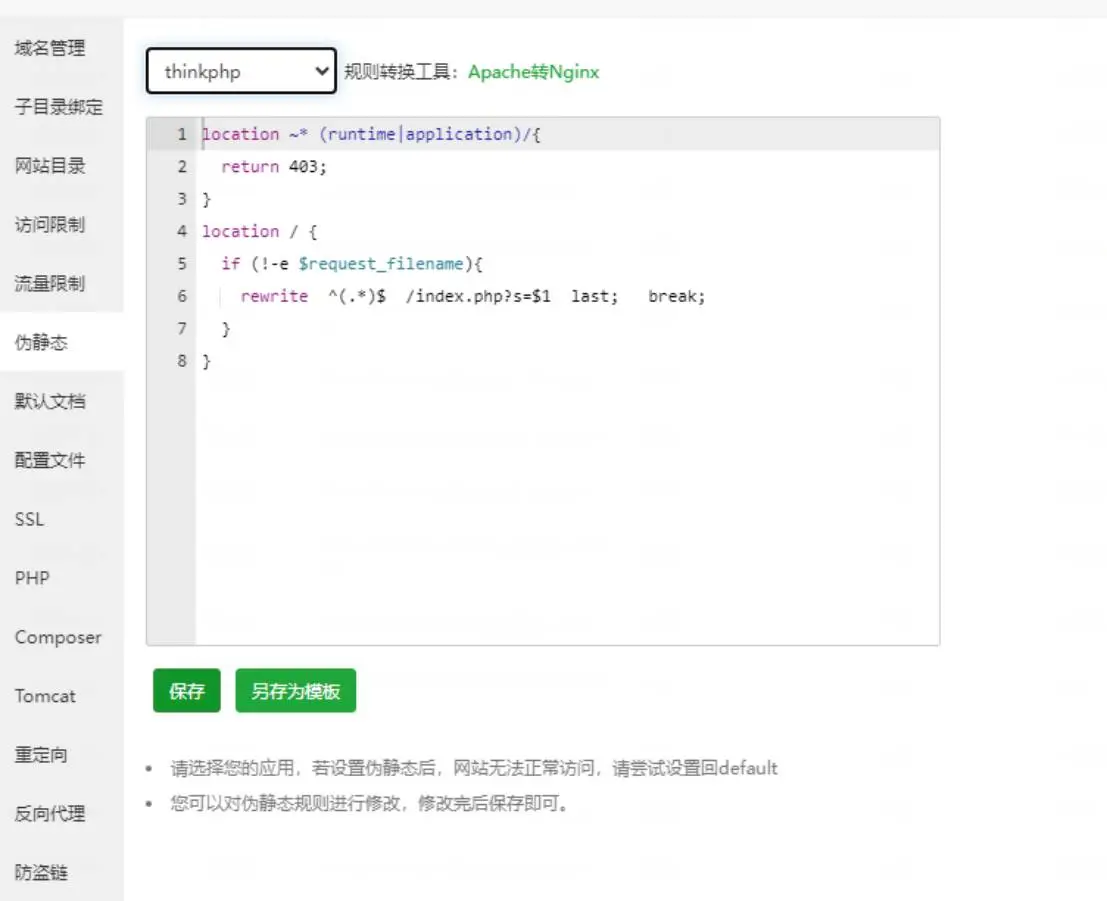Open the 默认文档 tab
This screenshot has height=901, width=1107.
(50, 401)
